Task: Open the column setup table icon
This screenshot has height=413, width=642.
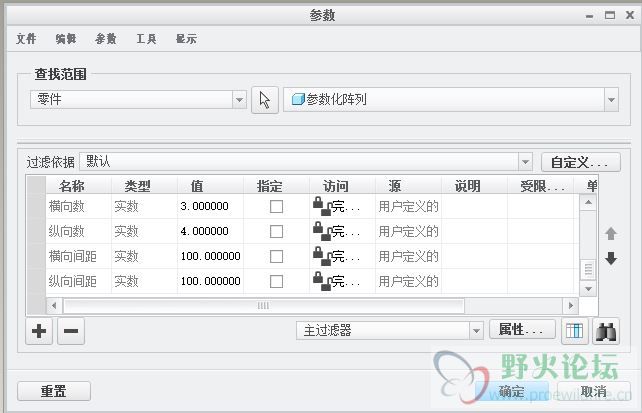Action: click(574, 331)
